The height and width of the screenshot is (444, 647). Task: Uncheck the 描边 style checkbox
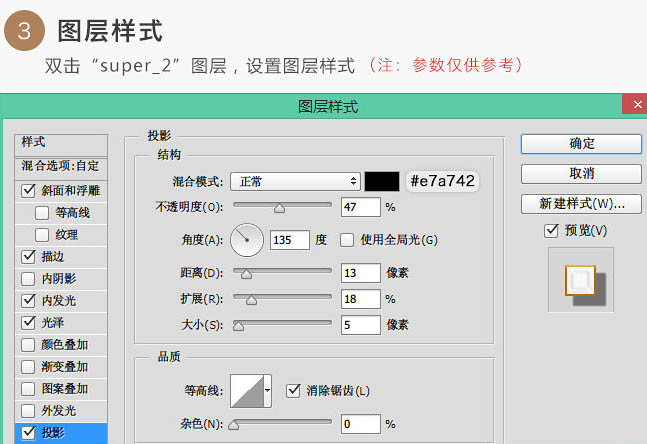pos(28,257)
